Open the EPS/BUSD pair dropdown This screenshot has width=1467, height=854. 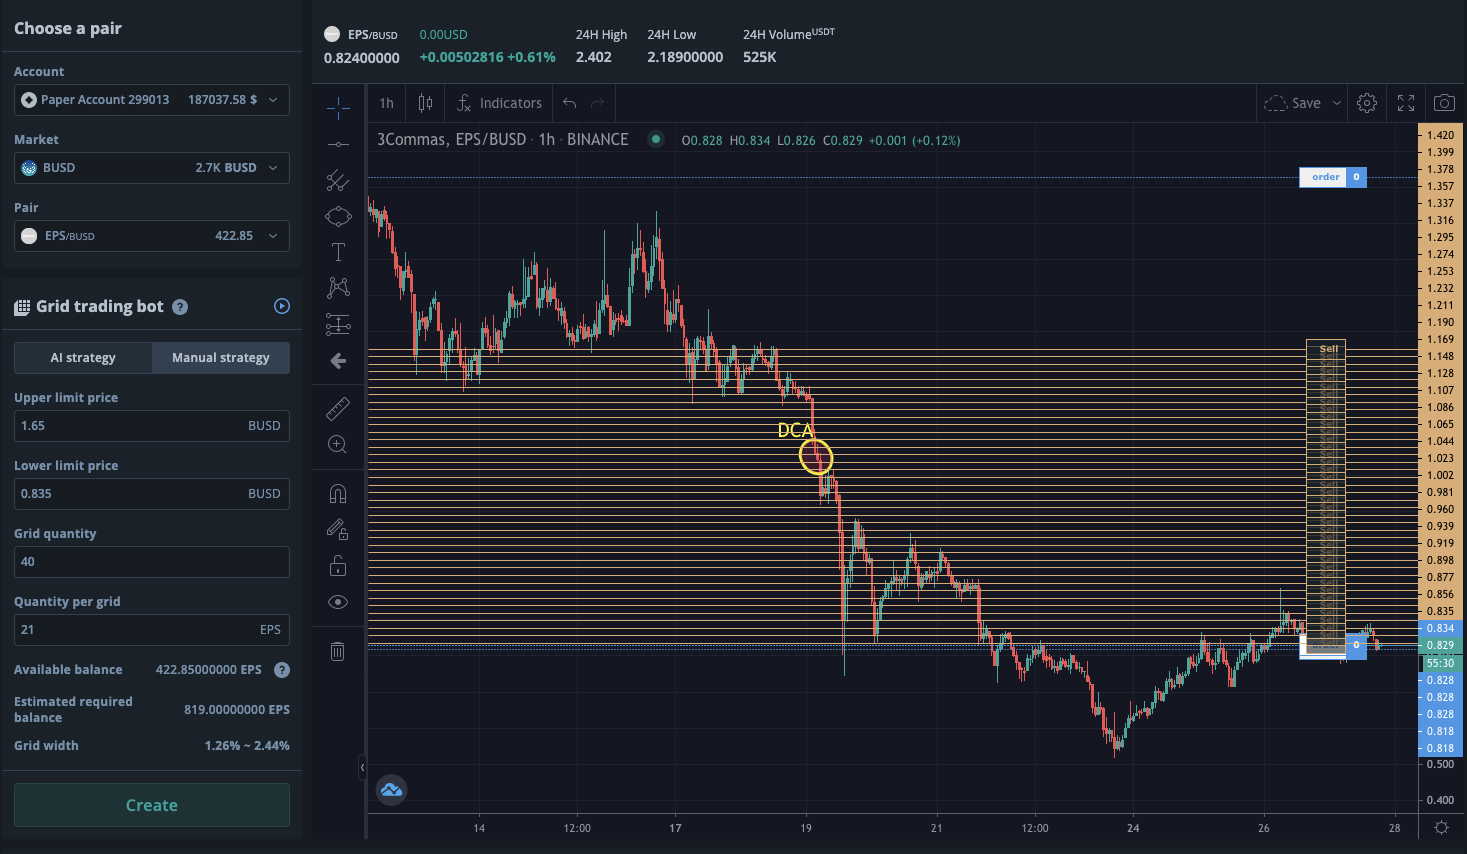(x=152, y=236)
